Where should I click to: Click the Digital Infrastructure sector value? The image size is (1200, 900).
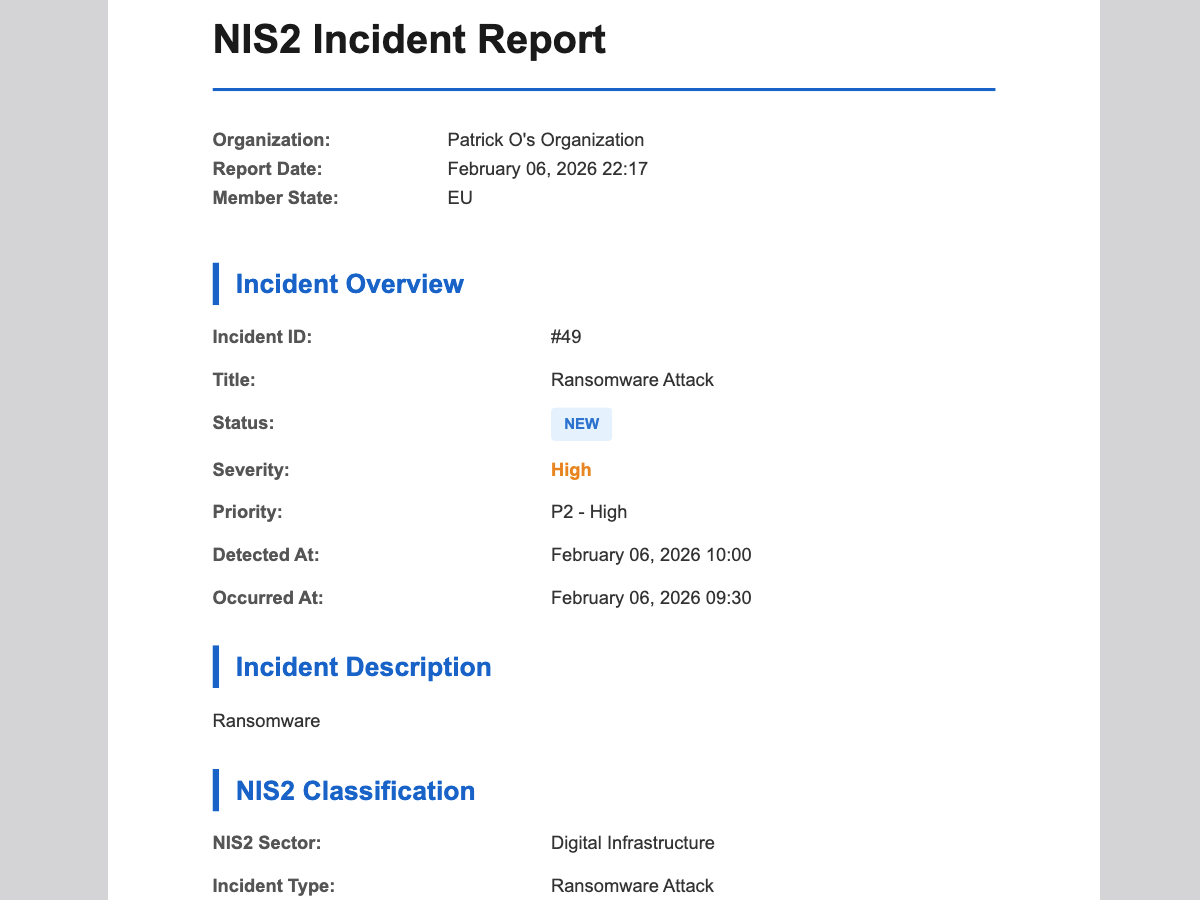click(632, 843)
